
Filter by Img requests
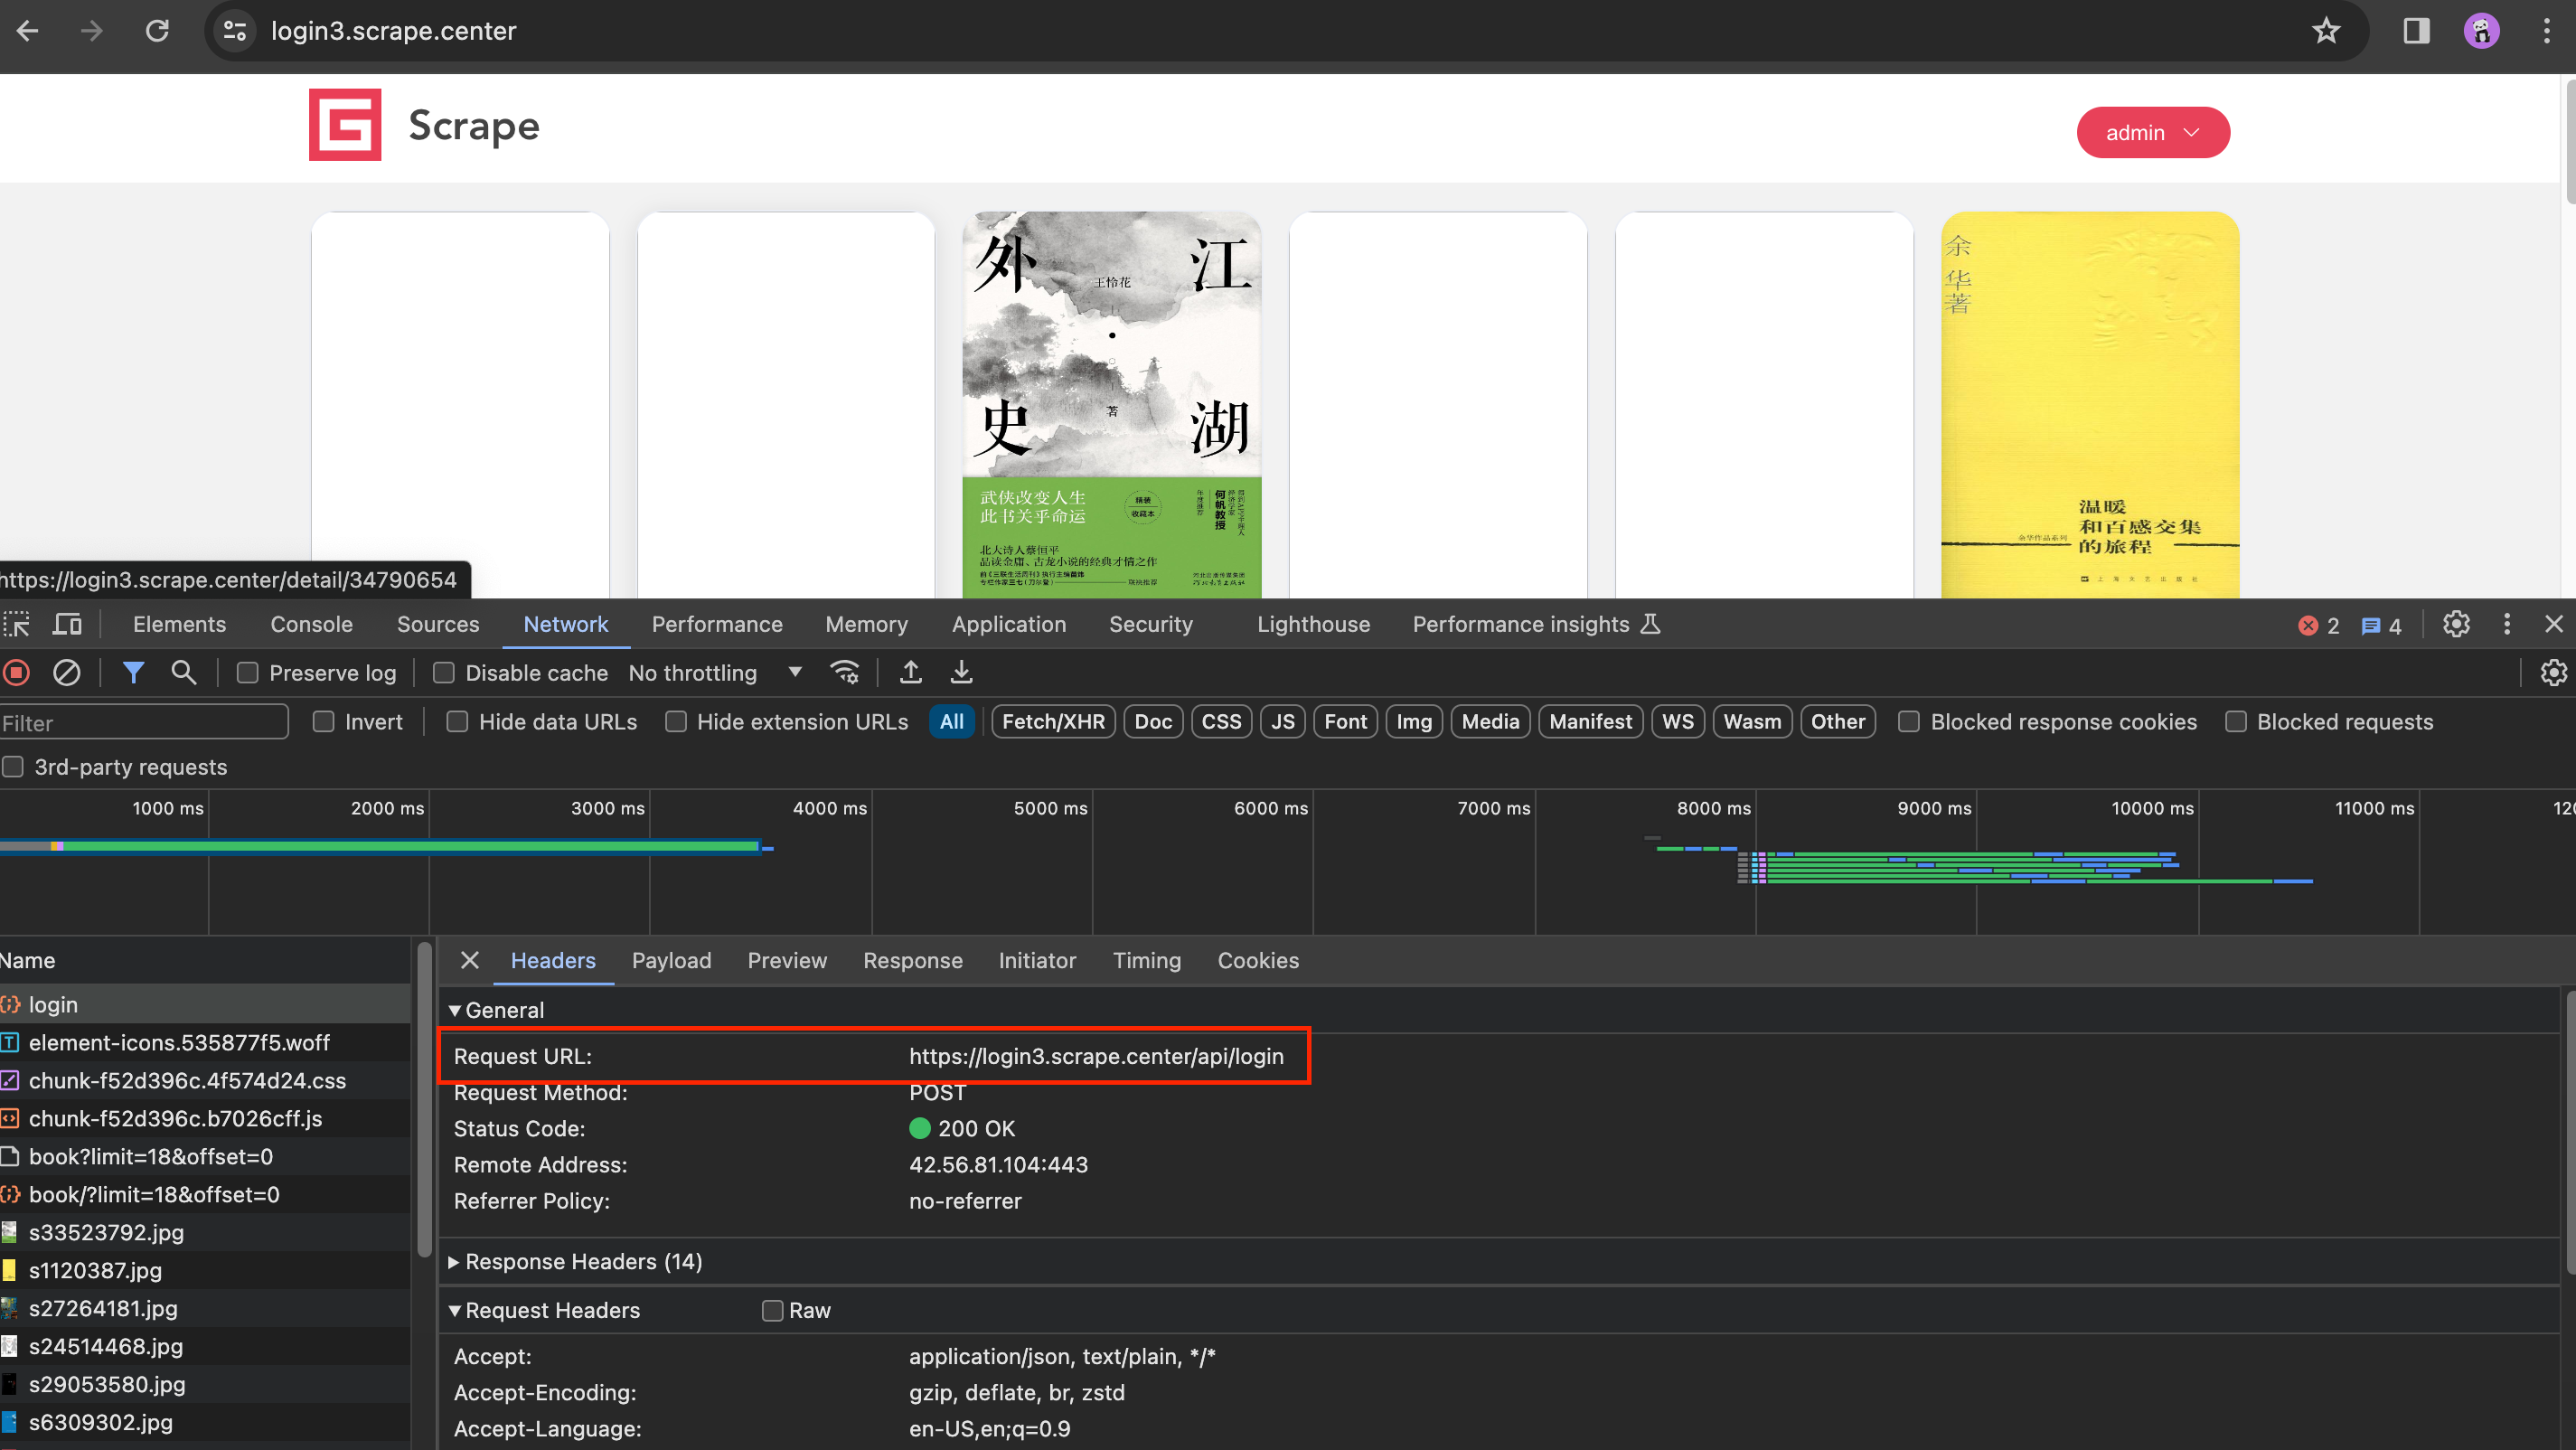tap(1413, 721)
